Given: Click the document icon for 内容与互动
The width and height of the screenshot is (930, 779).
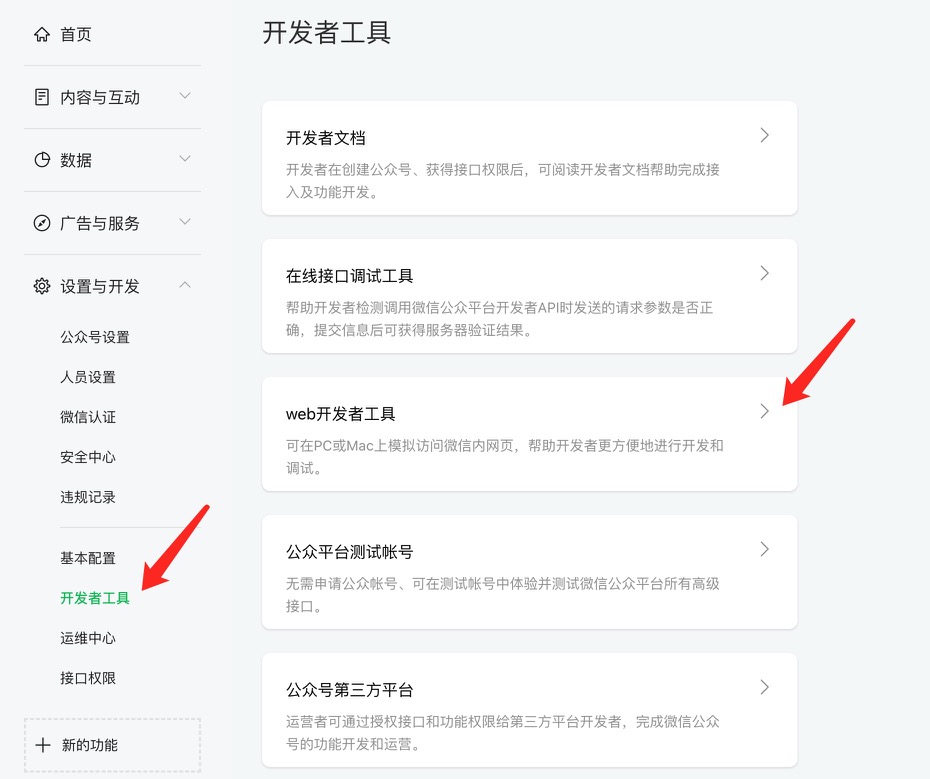Looking at the screenshot, I should click(x=42, y=97).
